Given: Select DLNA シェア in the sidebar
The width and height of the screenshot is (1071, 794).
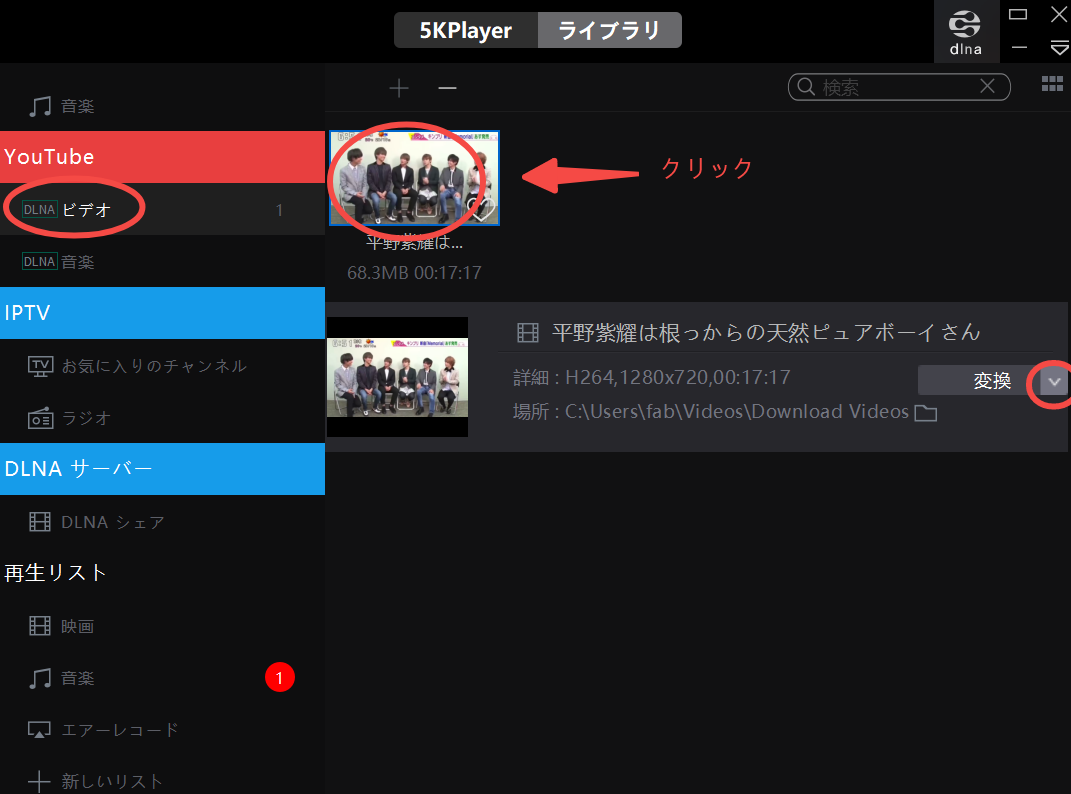Looking at the screenshot, I should pyautogui.click(x=163, y=522).
